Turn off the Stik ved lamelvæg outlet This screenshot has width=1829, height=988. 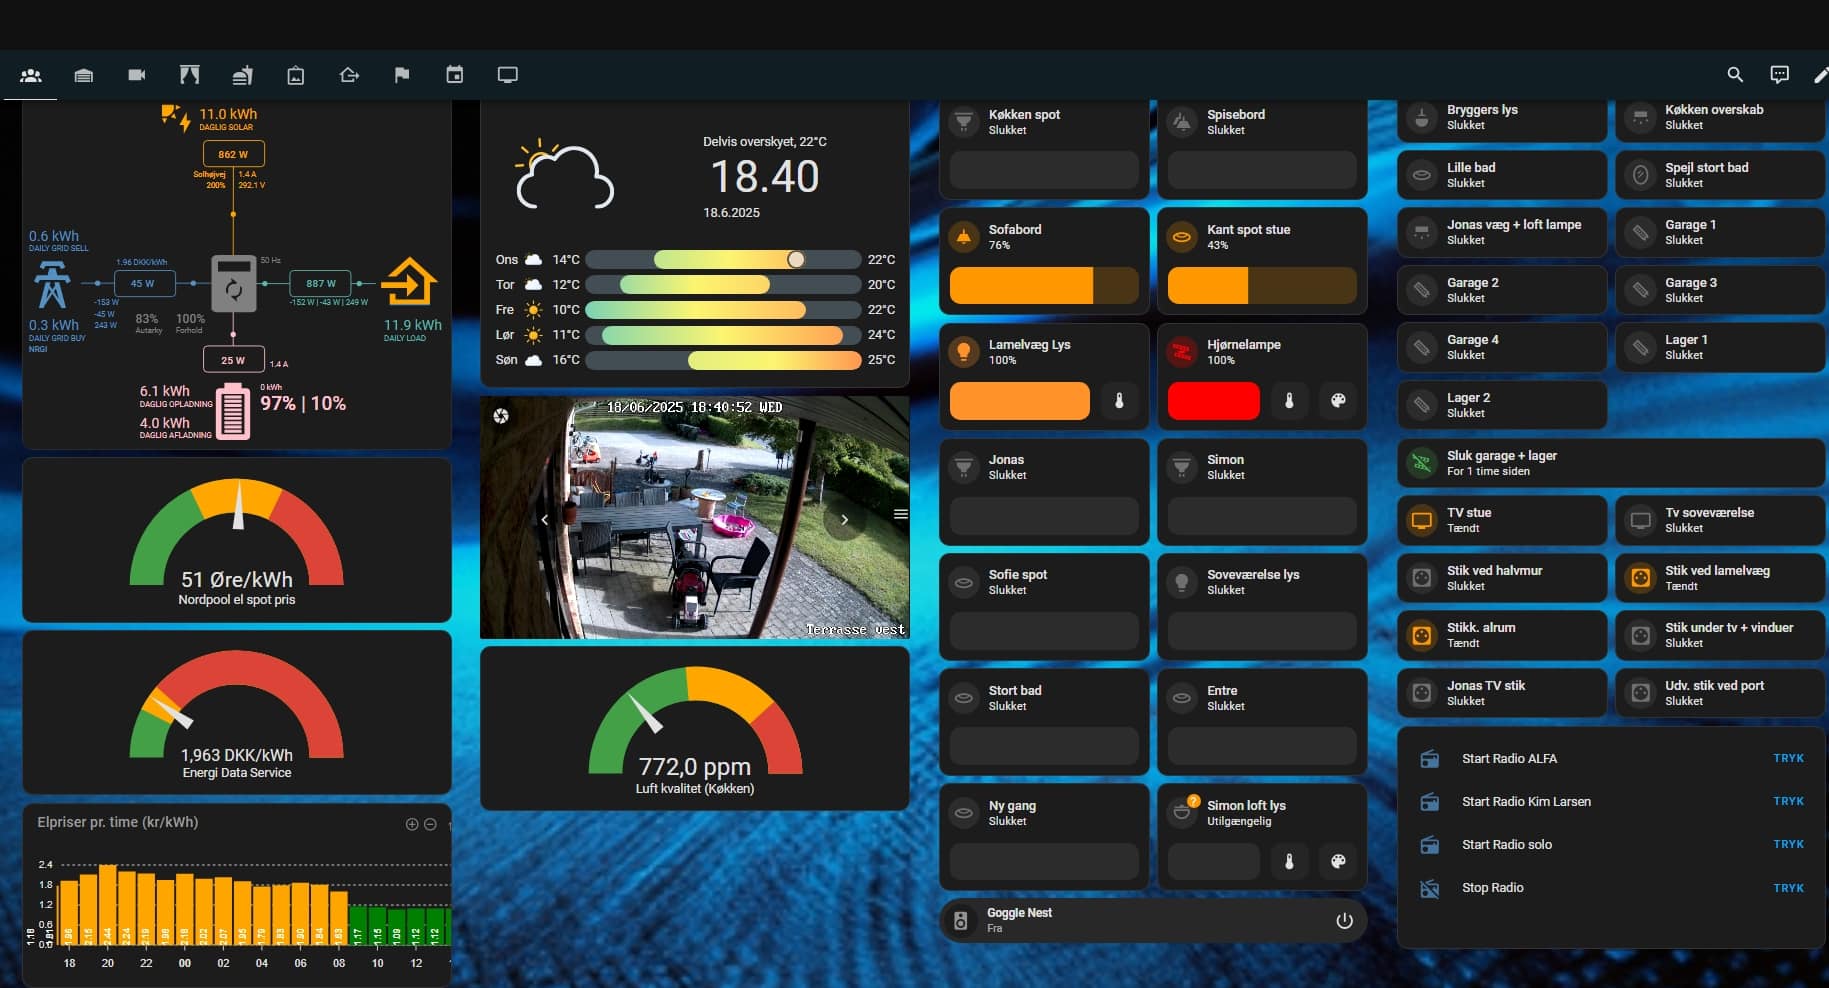tap(1640, 578)
